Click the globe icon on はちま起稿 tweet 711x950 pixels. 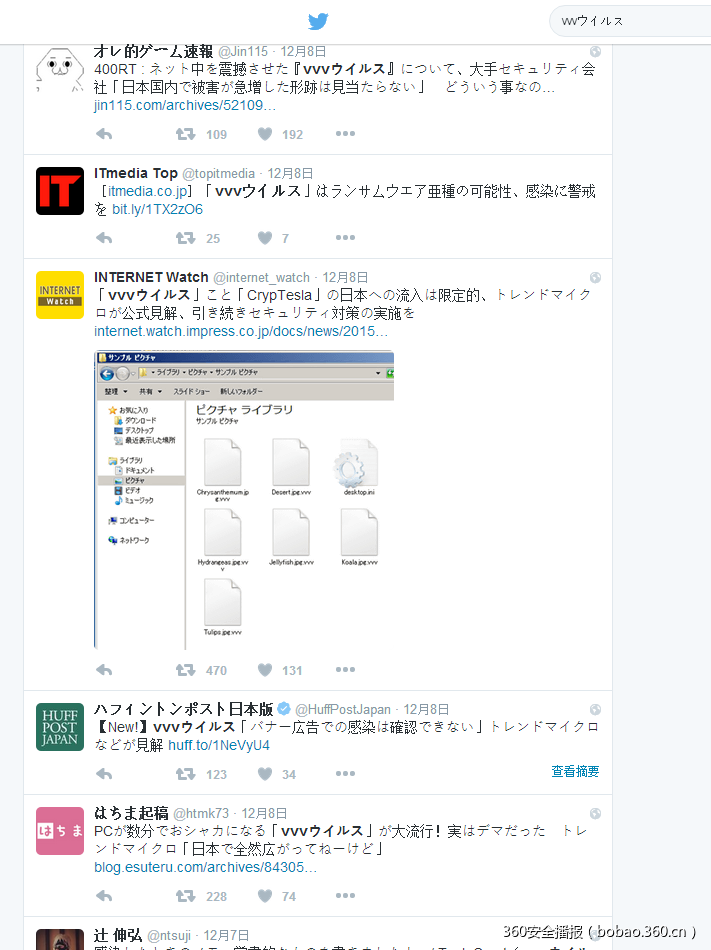pos(595,814)
